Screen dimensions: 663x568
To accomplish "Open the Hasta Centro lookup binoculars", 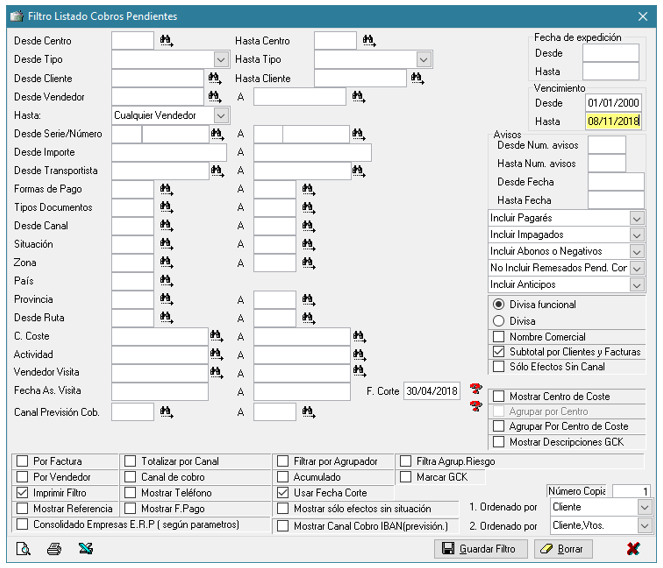I will pos(370,41).
